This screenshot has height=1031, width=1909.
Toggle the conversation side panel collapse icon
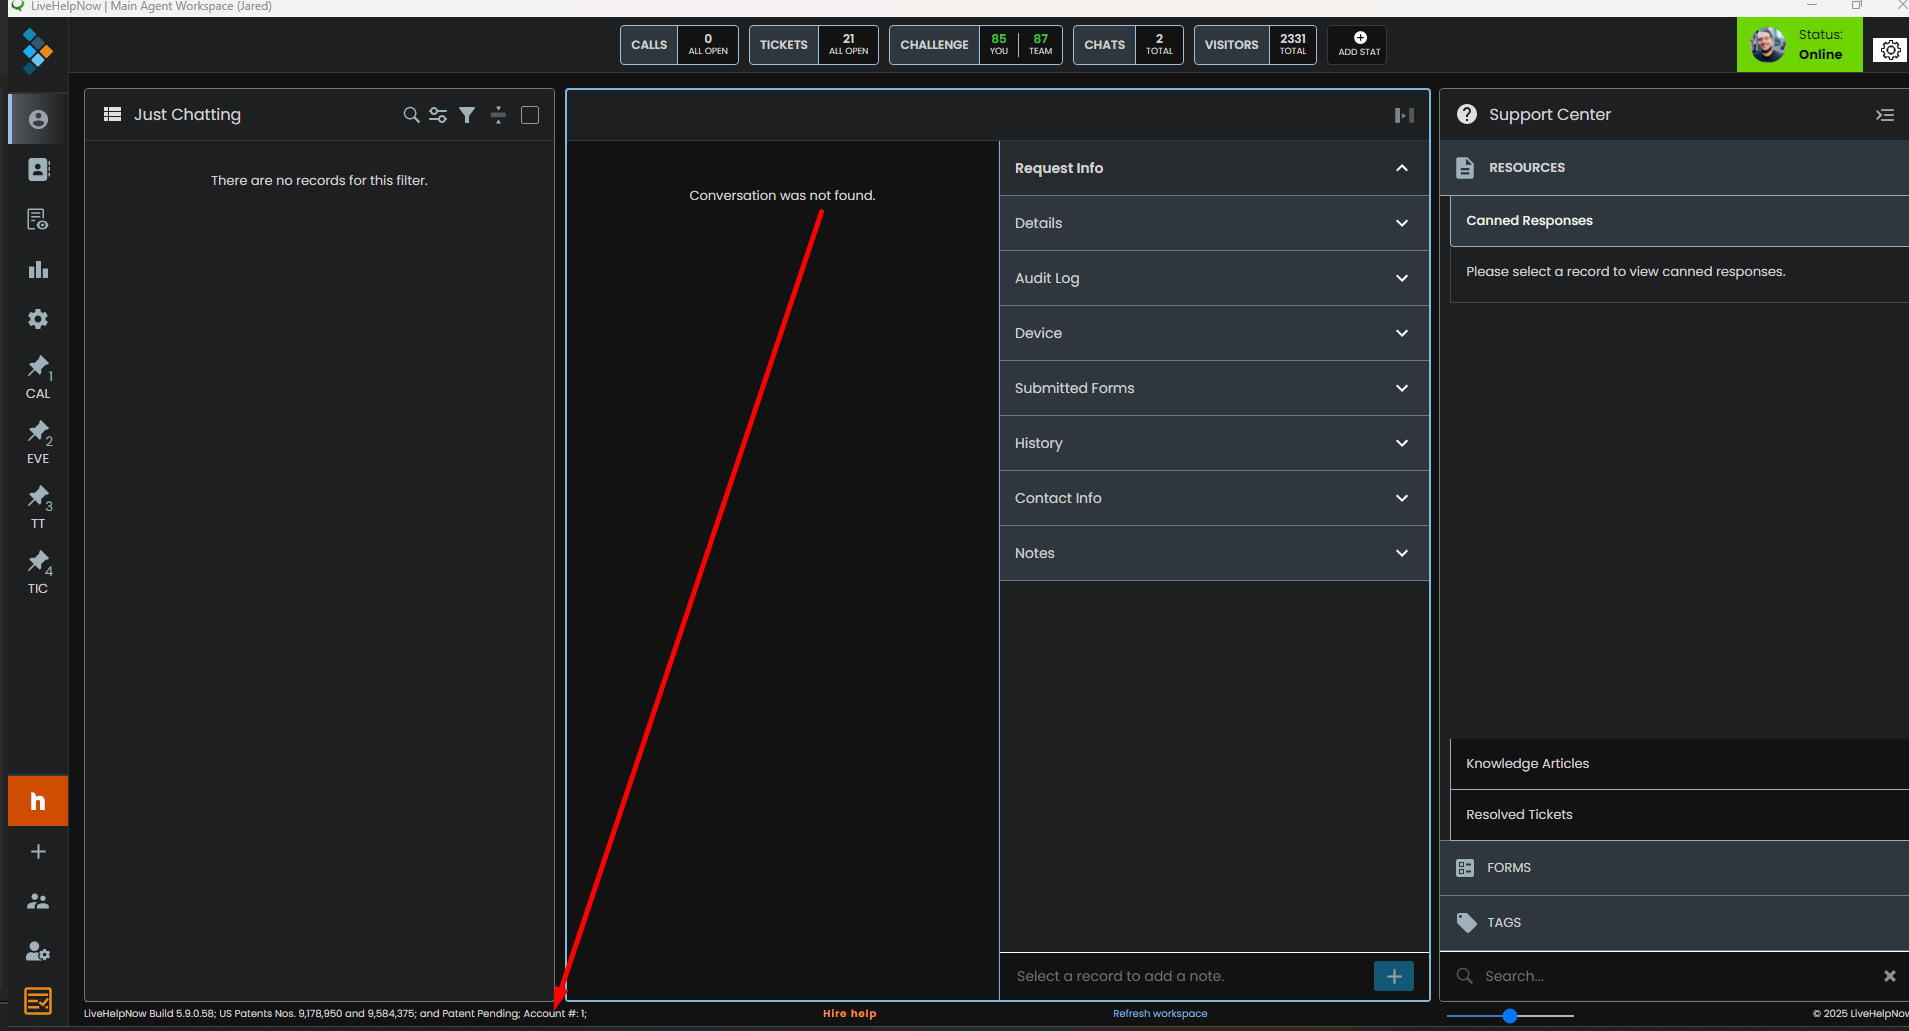click(1404, 116)
